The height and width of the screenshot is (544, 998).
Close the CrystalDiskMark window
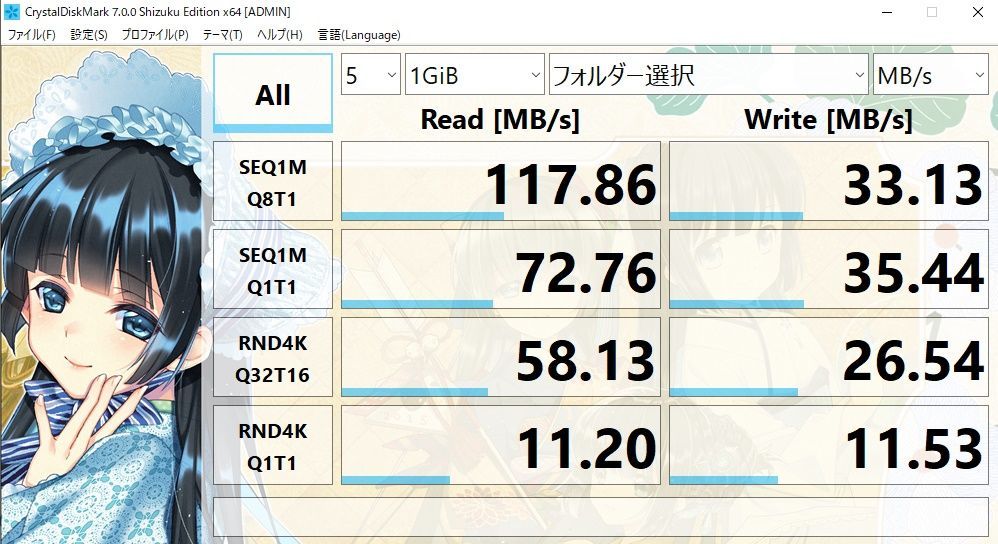[978, 12]
